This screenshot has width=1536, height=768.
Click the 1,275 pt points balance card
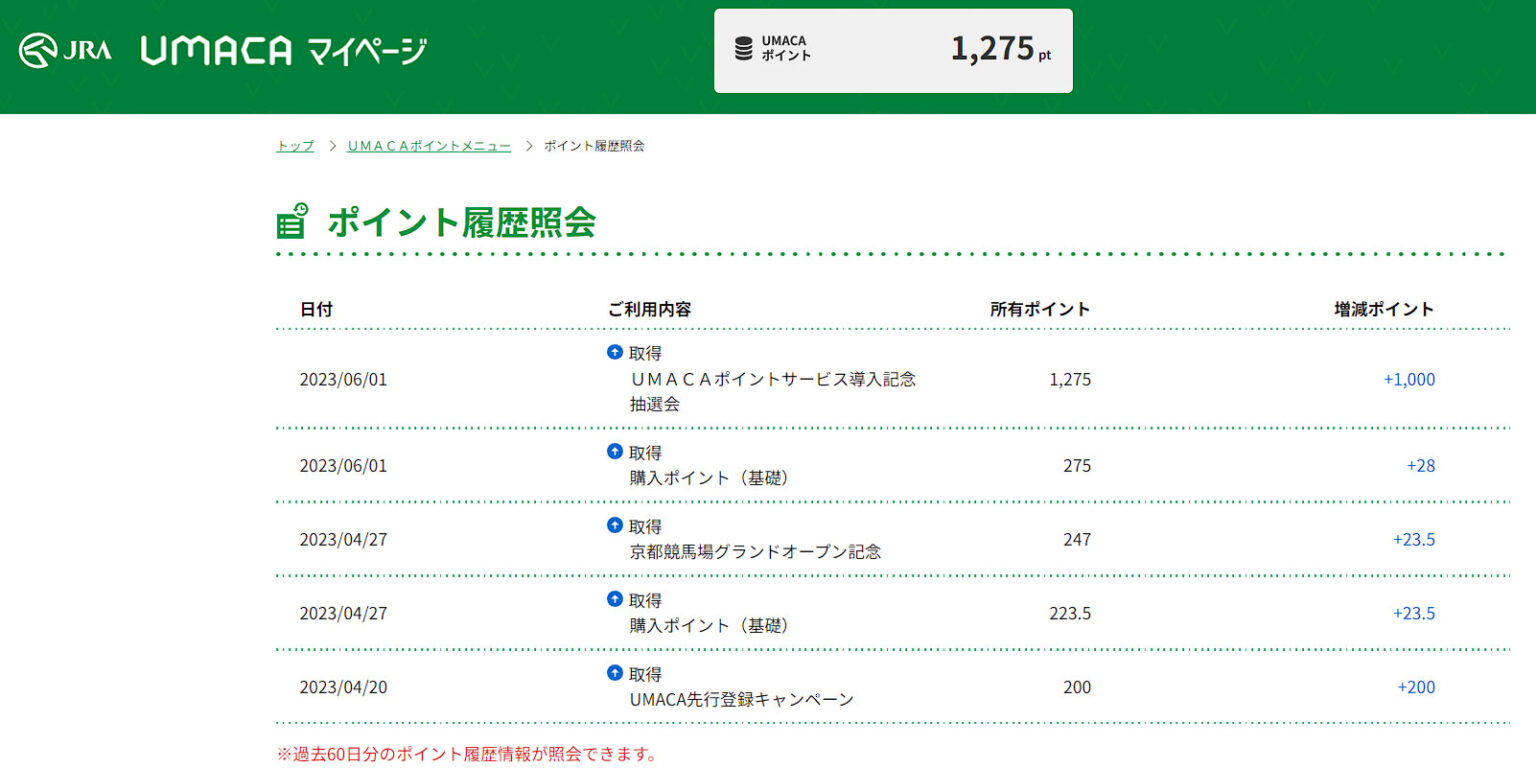coord(893,50)
